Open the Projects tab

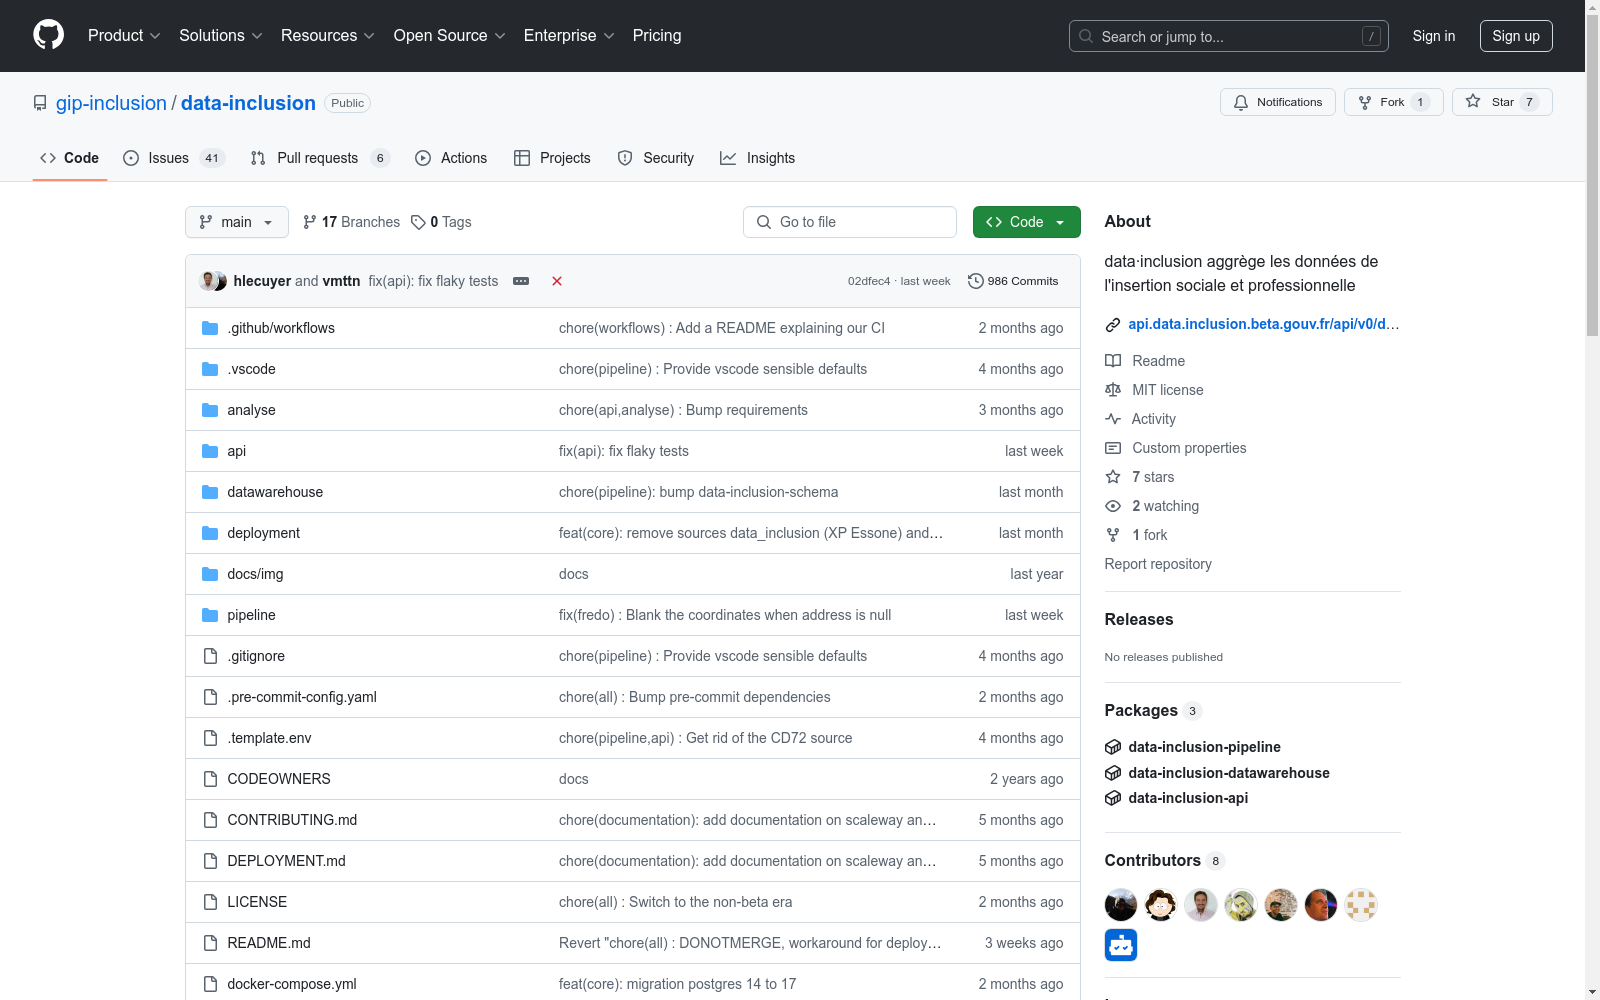[552, 158]
